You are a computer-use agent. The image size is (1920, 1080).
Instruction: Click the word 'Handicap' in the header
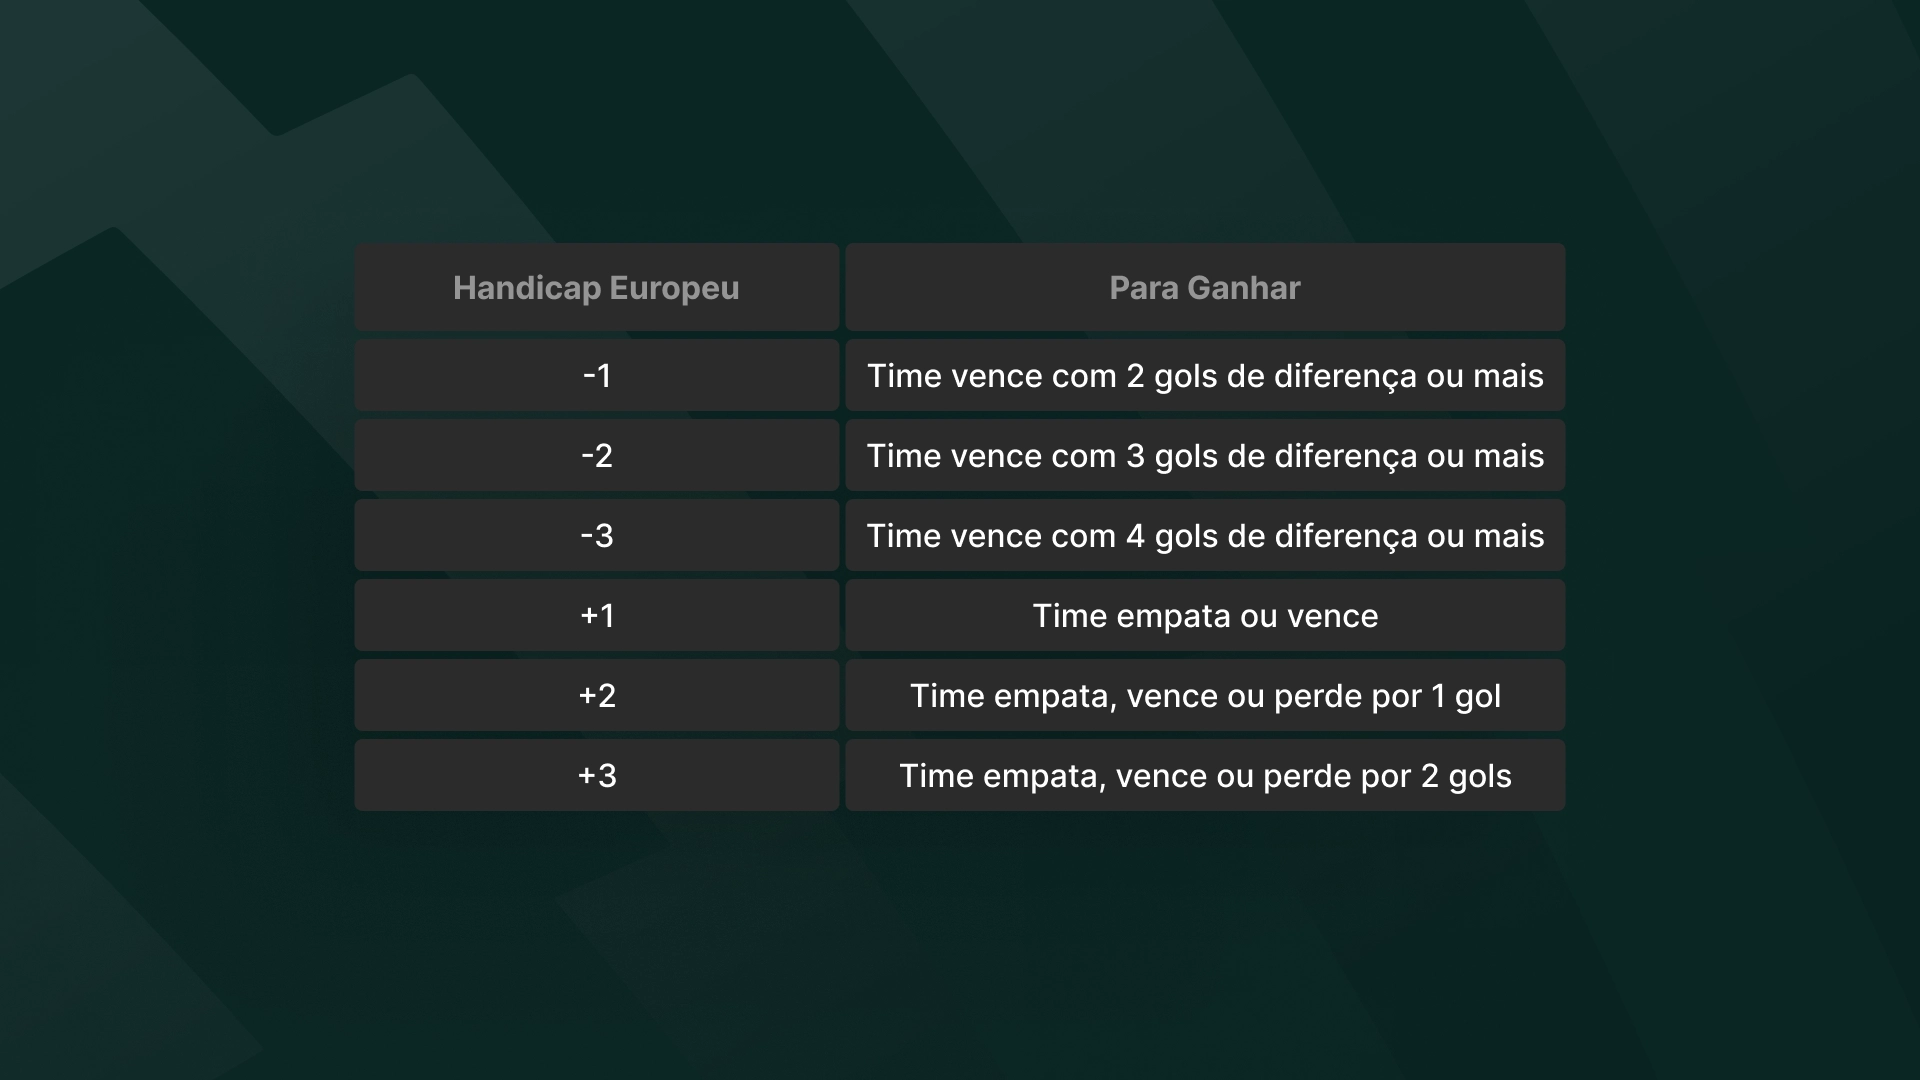pos(526,288)
